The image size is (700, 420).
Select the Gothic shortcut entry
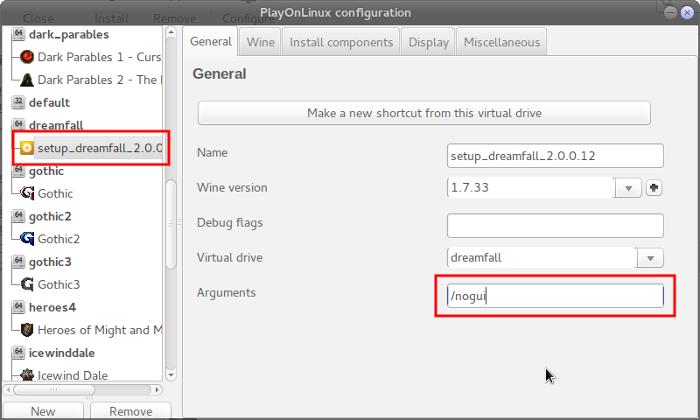click(55, 194)
